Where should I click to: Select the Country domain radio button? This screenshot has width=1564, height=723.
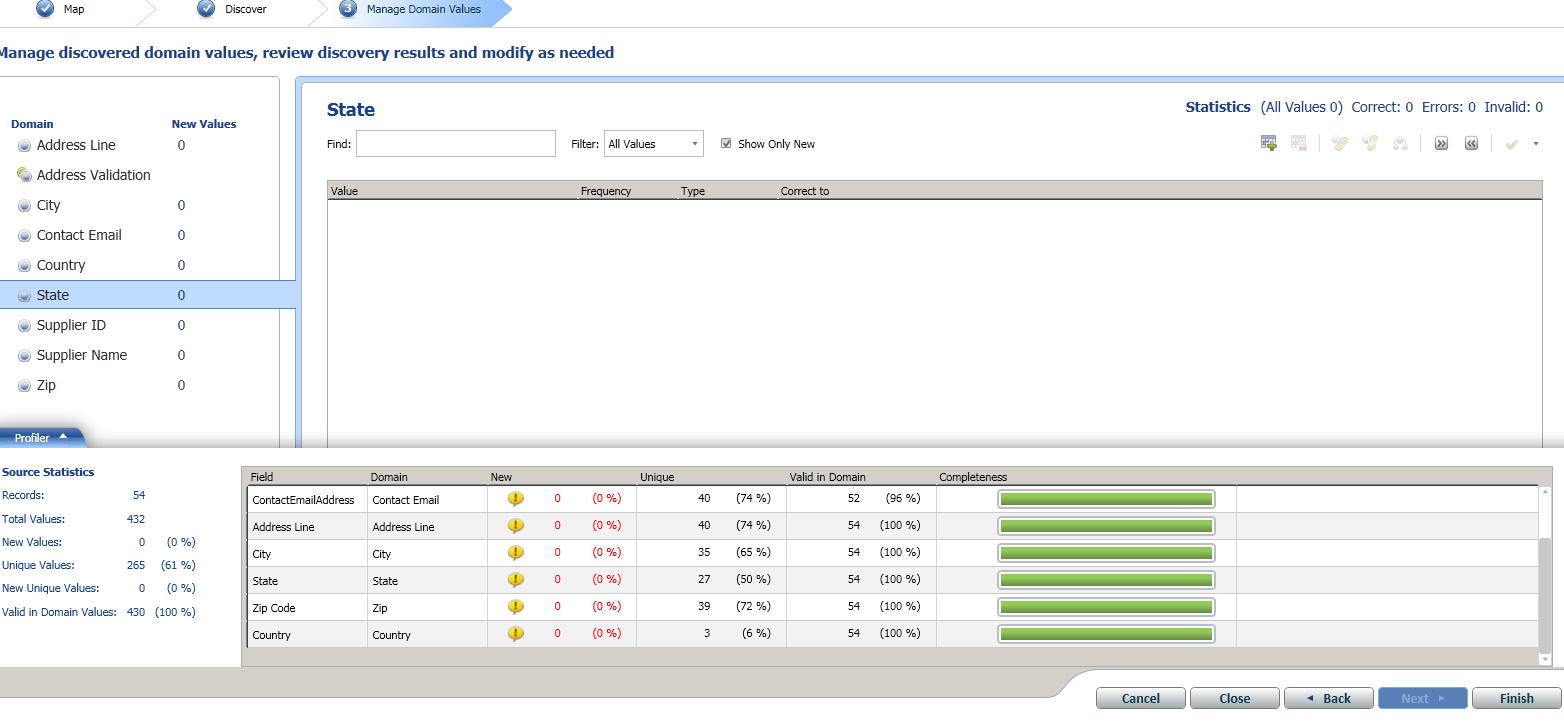(x=22, y=265)
